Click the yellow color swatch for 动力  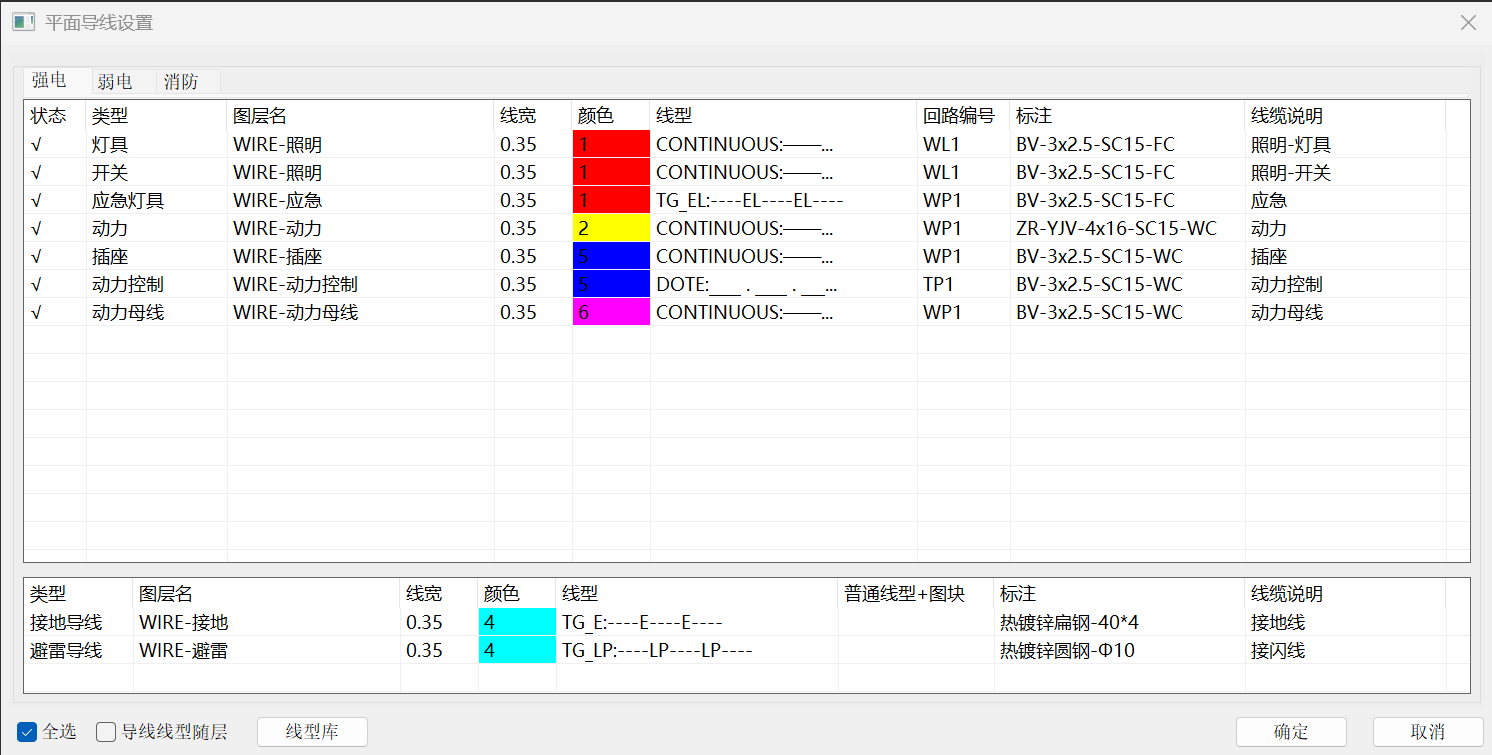(611, 229)
